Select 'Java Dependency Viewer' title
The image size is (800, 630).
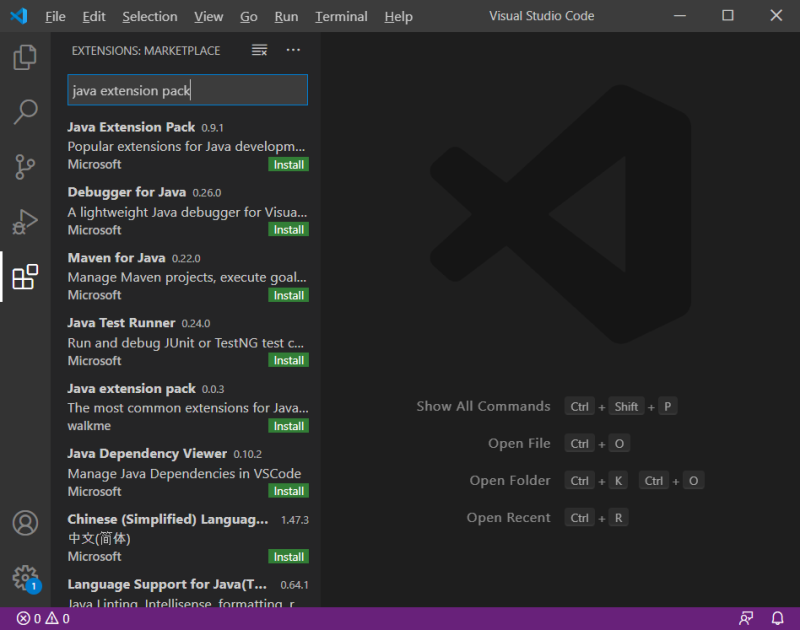click(147, 453)
